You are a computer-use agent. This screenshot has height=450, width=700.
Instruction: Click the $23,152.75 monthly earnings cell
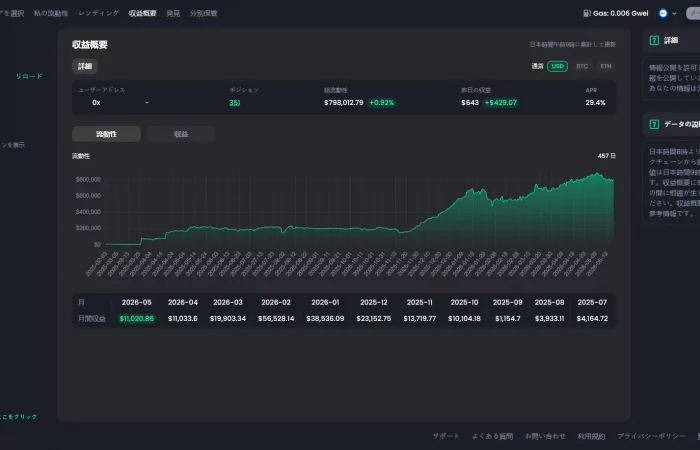374,318
